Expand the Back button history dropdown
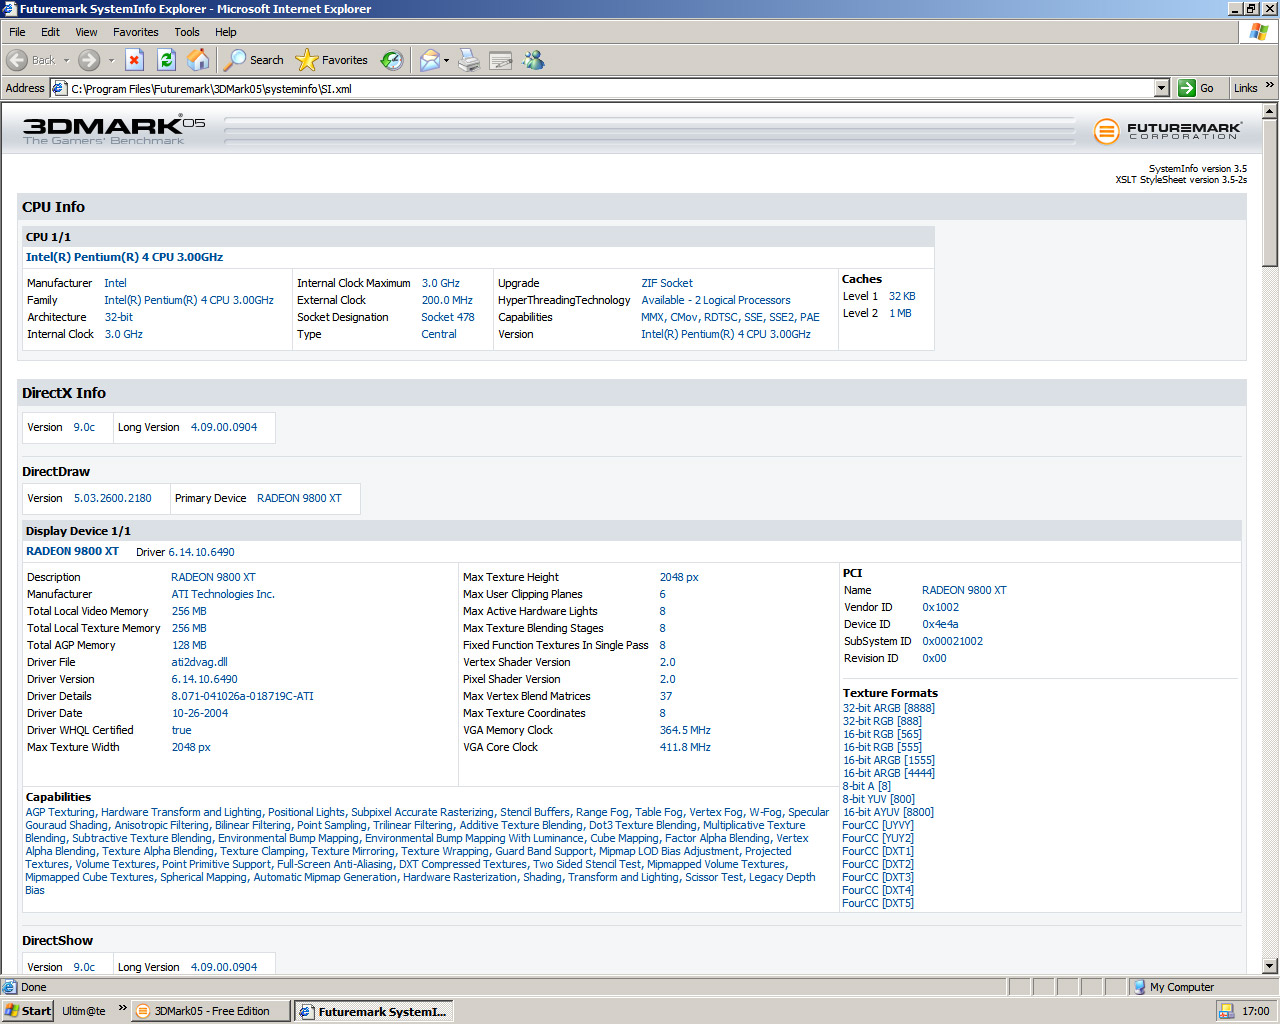The width and height of the screenshot is (1280, 1024). coord(66,60)
